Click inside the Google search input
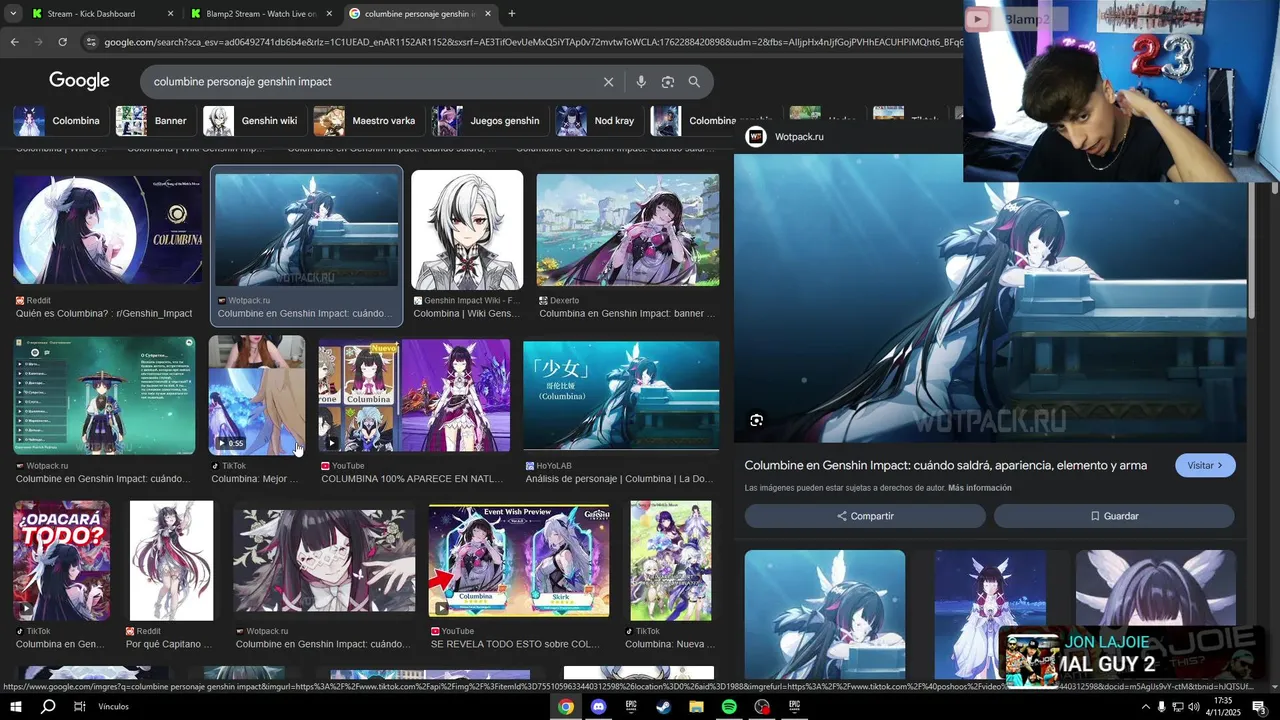This screenshot has height=720, width=1280. point(370,82)
